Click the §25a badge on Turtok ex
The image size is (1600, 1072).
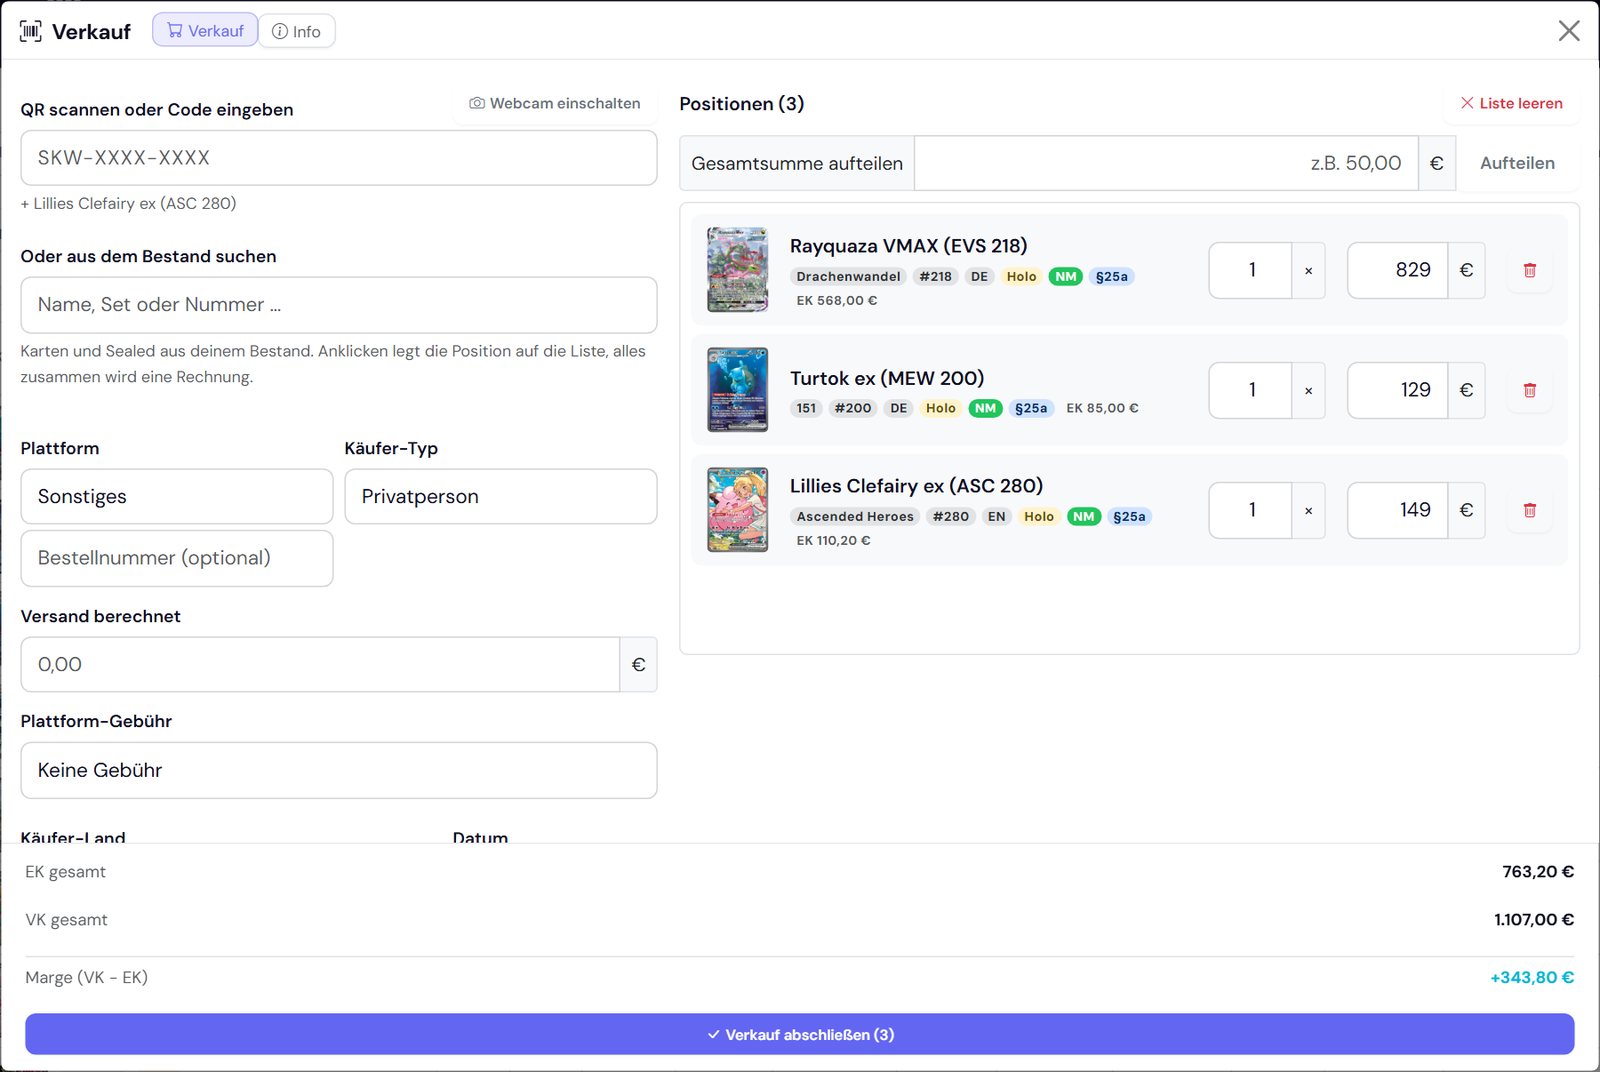coord(1031,408)
